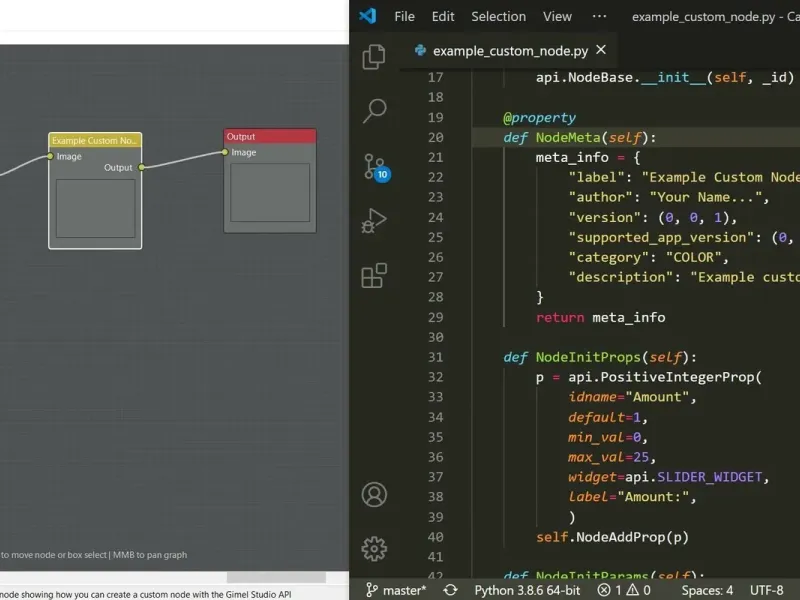Open the Selection menu

498,16
